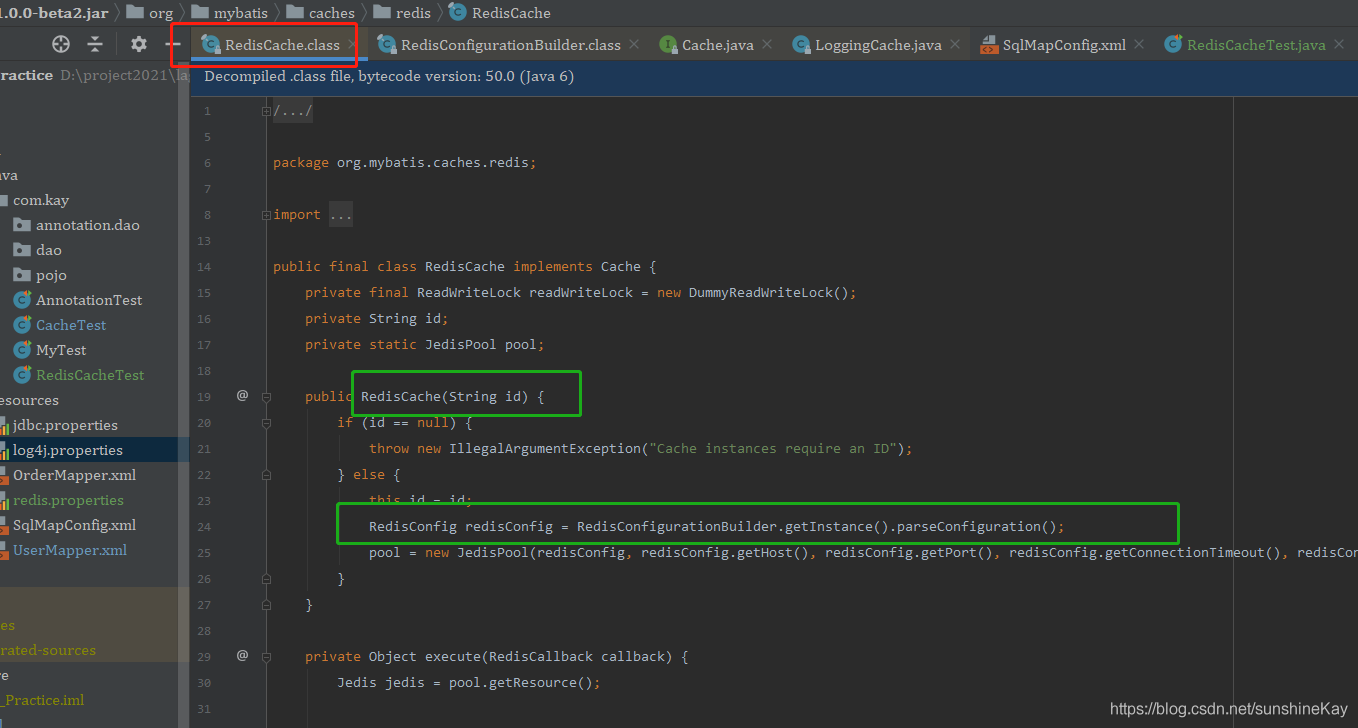Click the locate/select opened file icon
The width and height of the screenshot is (1358, 728).
pos(61,44)
